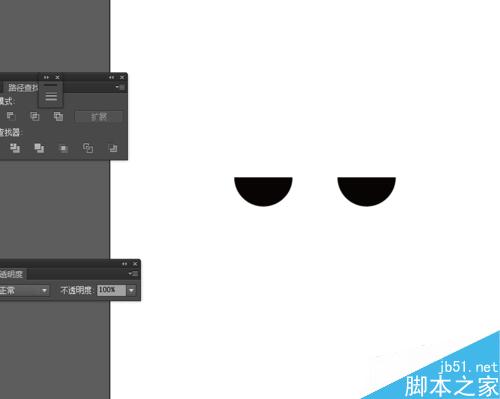Close the Pathfinder panel

[x=122, y=77]
